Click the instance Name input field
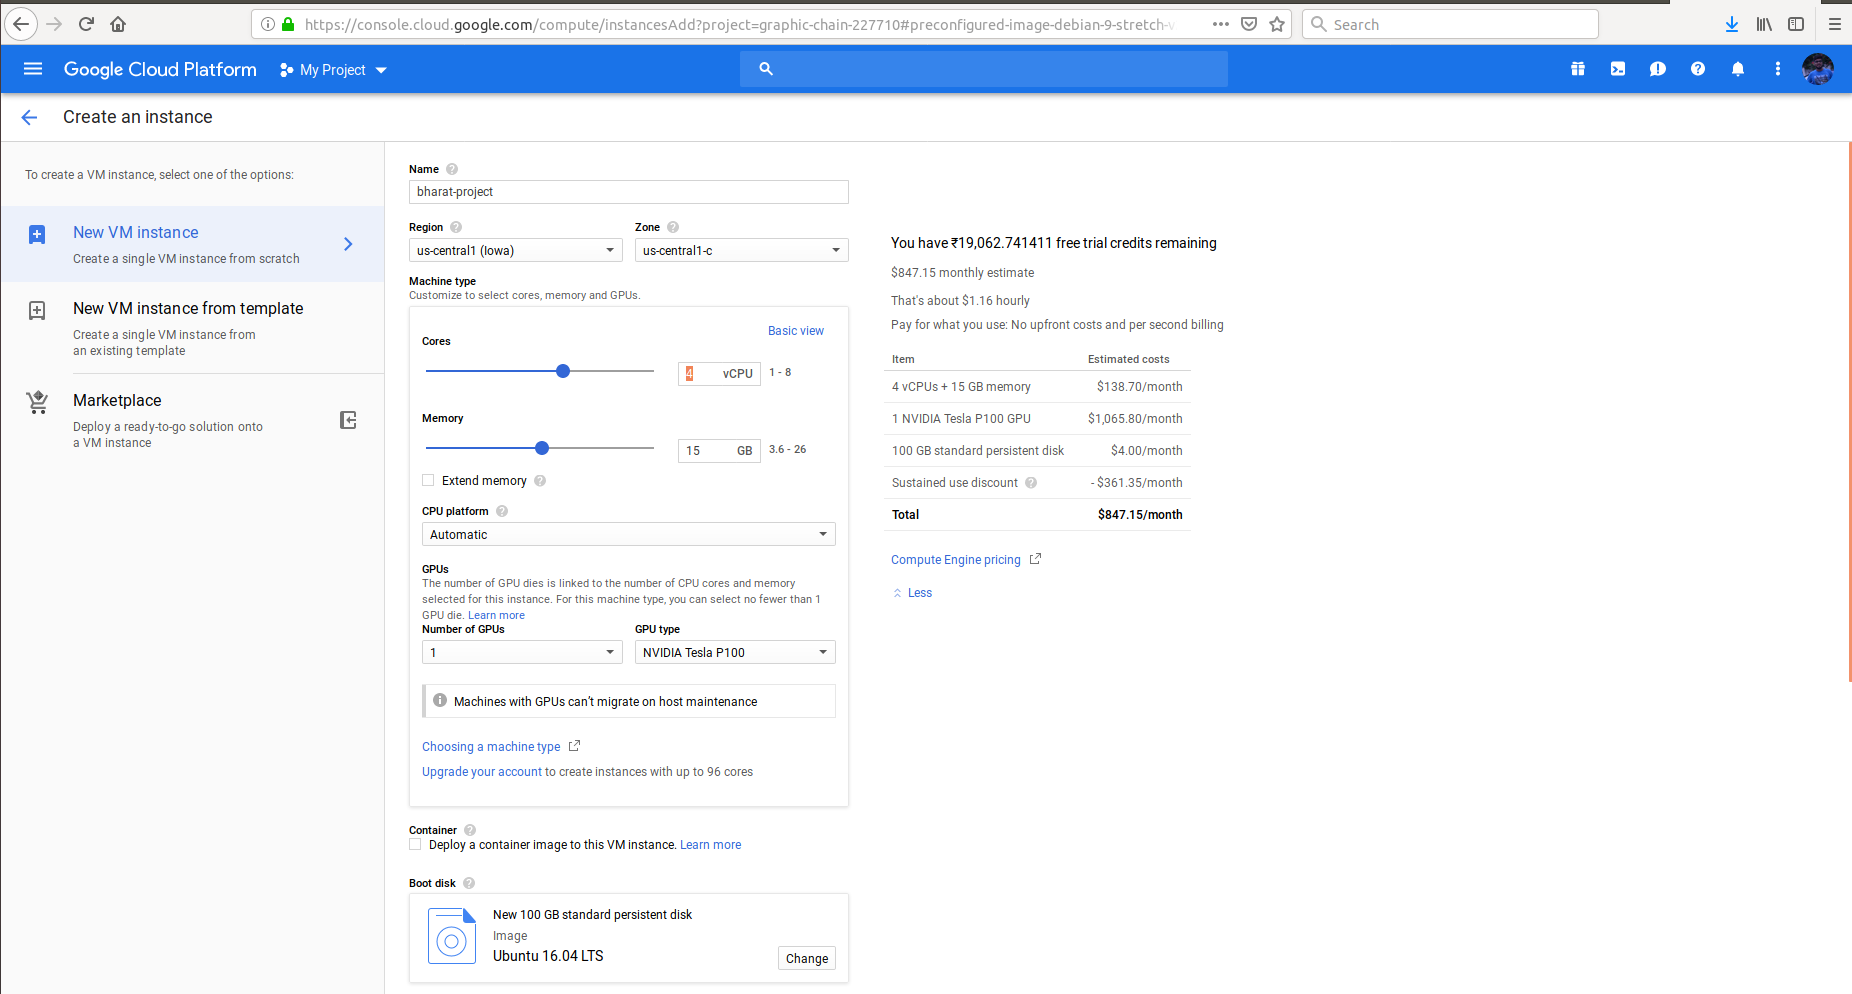The image size is (1852, 994). 629,192
